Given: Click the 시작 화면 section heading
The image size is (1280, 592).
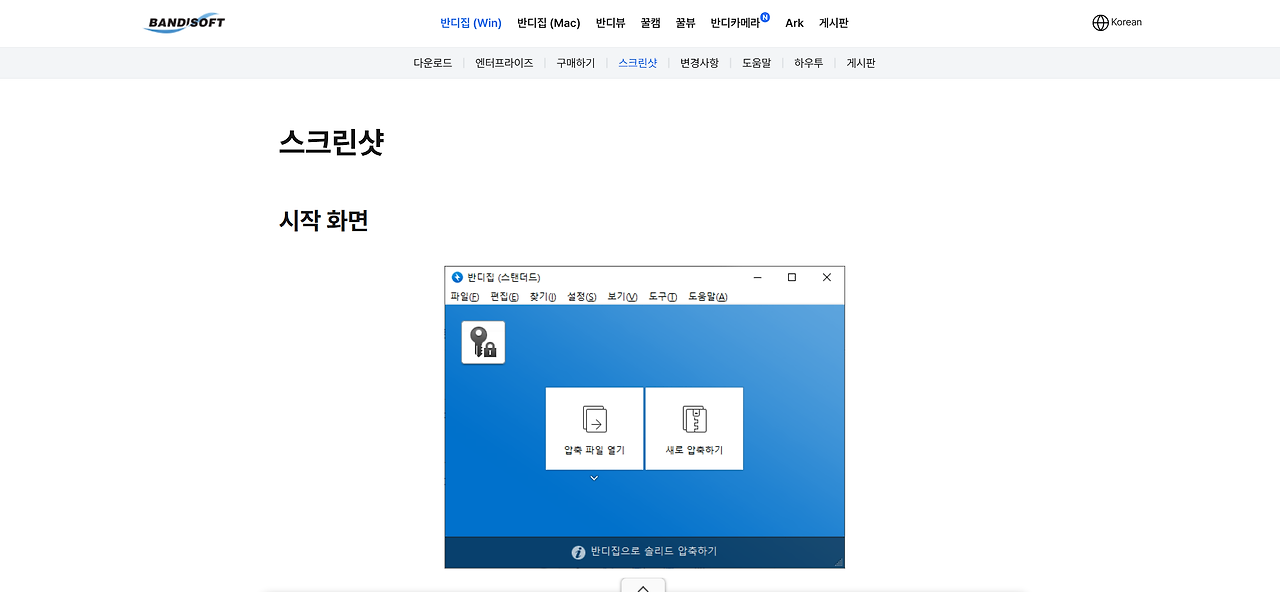Looking at the screenshot, I should pos(323,221).
